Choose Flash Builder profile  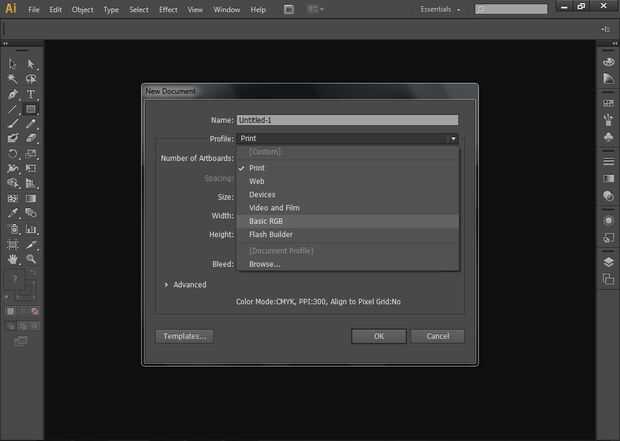coord(348,235)
